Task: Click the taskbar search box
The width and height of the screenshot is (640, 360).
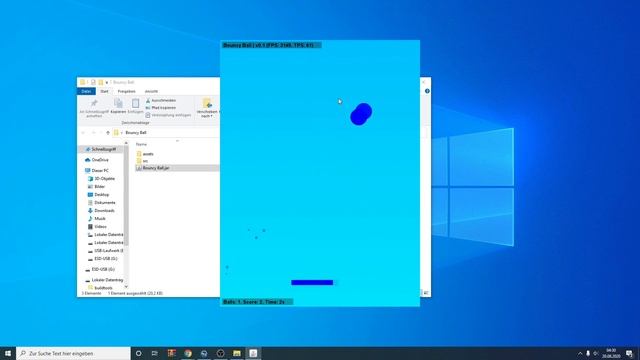Action: tap(73, 353)
